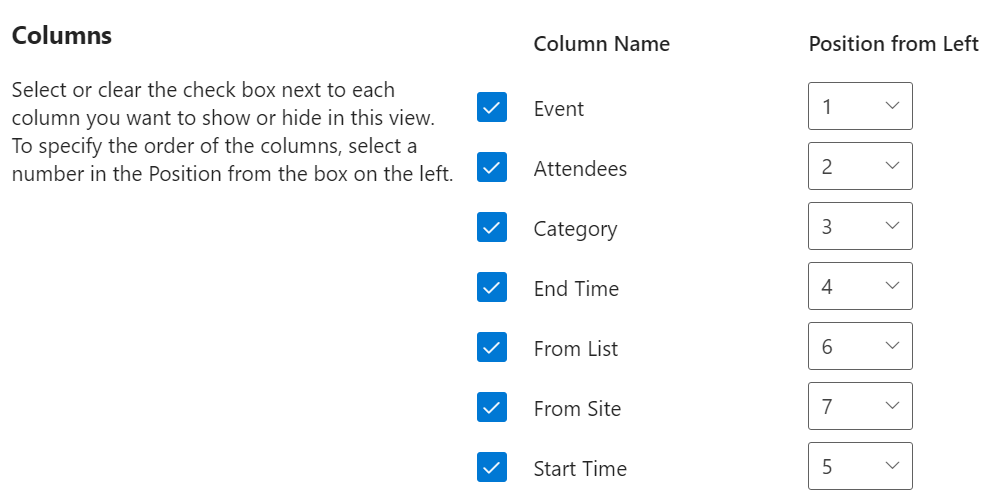Uncheck the Attendees column checkbox
This screenshot has width=985, height=500.
click(492, 167)
